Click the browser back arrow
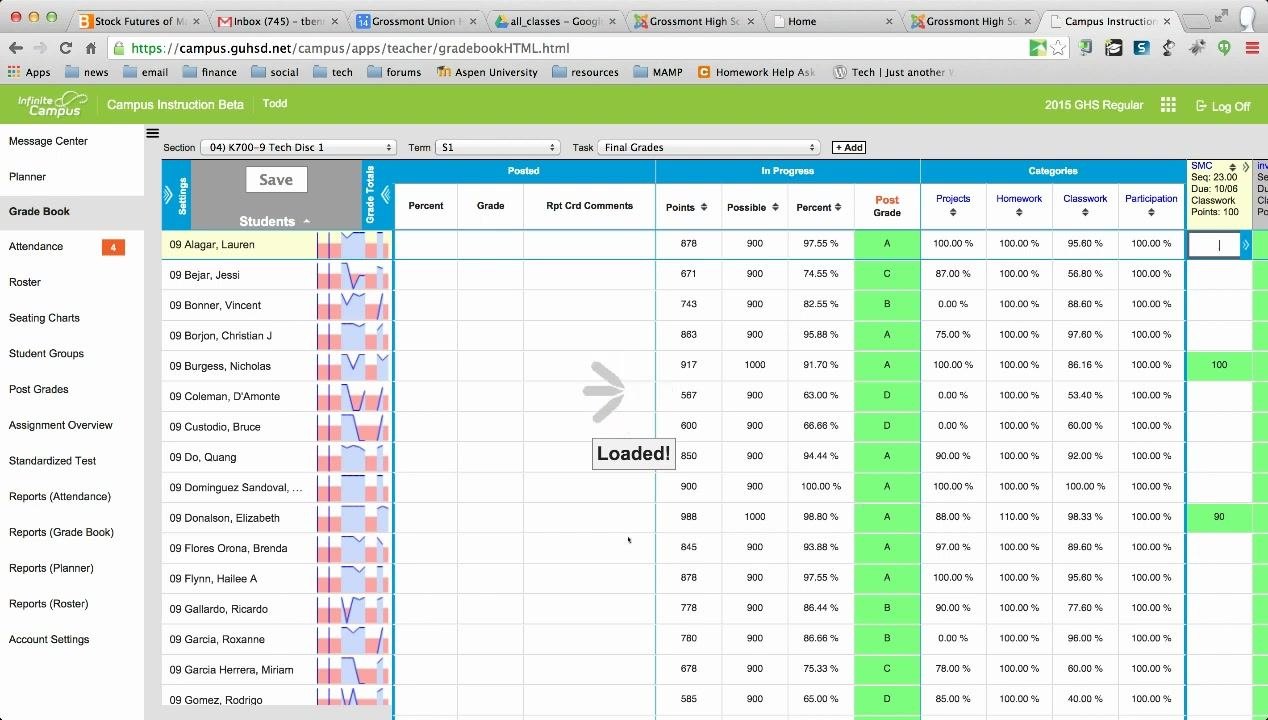Image resolution: width=1268 pixels, height=720 pixels. (x=15, y=48)
